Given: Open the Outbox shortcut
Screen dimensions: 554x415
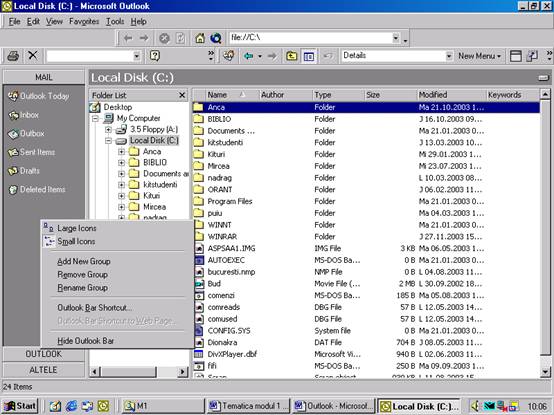Looking at the screenshot, I should pos(26,134).
